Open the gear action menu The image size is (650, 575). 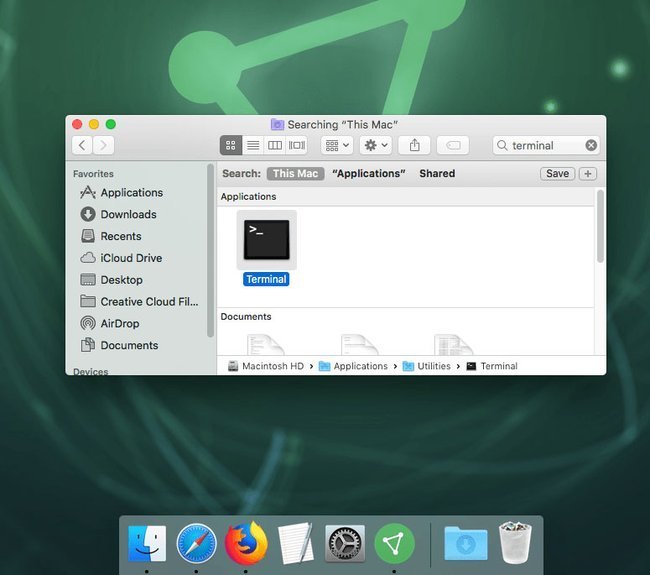click(x=376, y=145)
